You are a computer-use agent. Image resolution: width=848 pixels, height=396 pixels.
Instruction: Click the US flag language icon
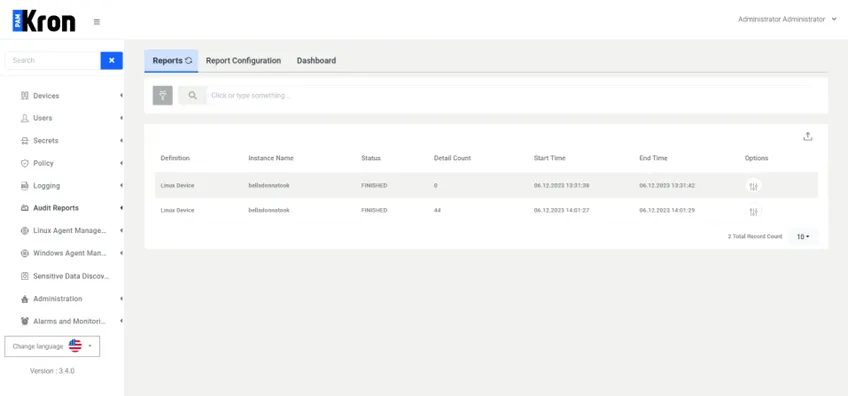75,346
